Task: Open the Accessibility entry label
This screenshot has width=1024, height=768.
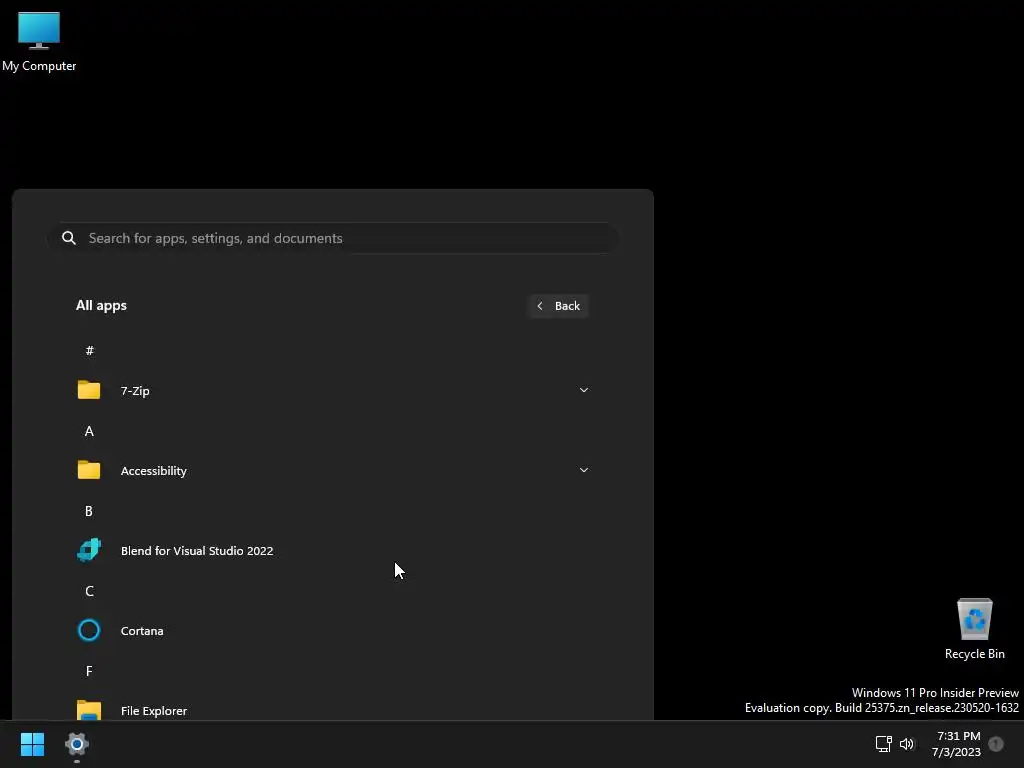Action: tap(153, 471)
